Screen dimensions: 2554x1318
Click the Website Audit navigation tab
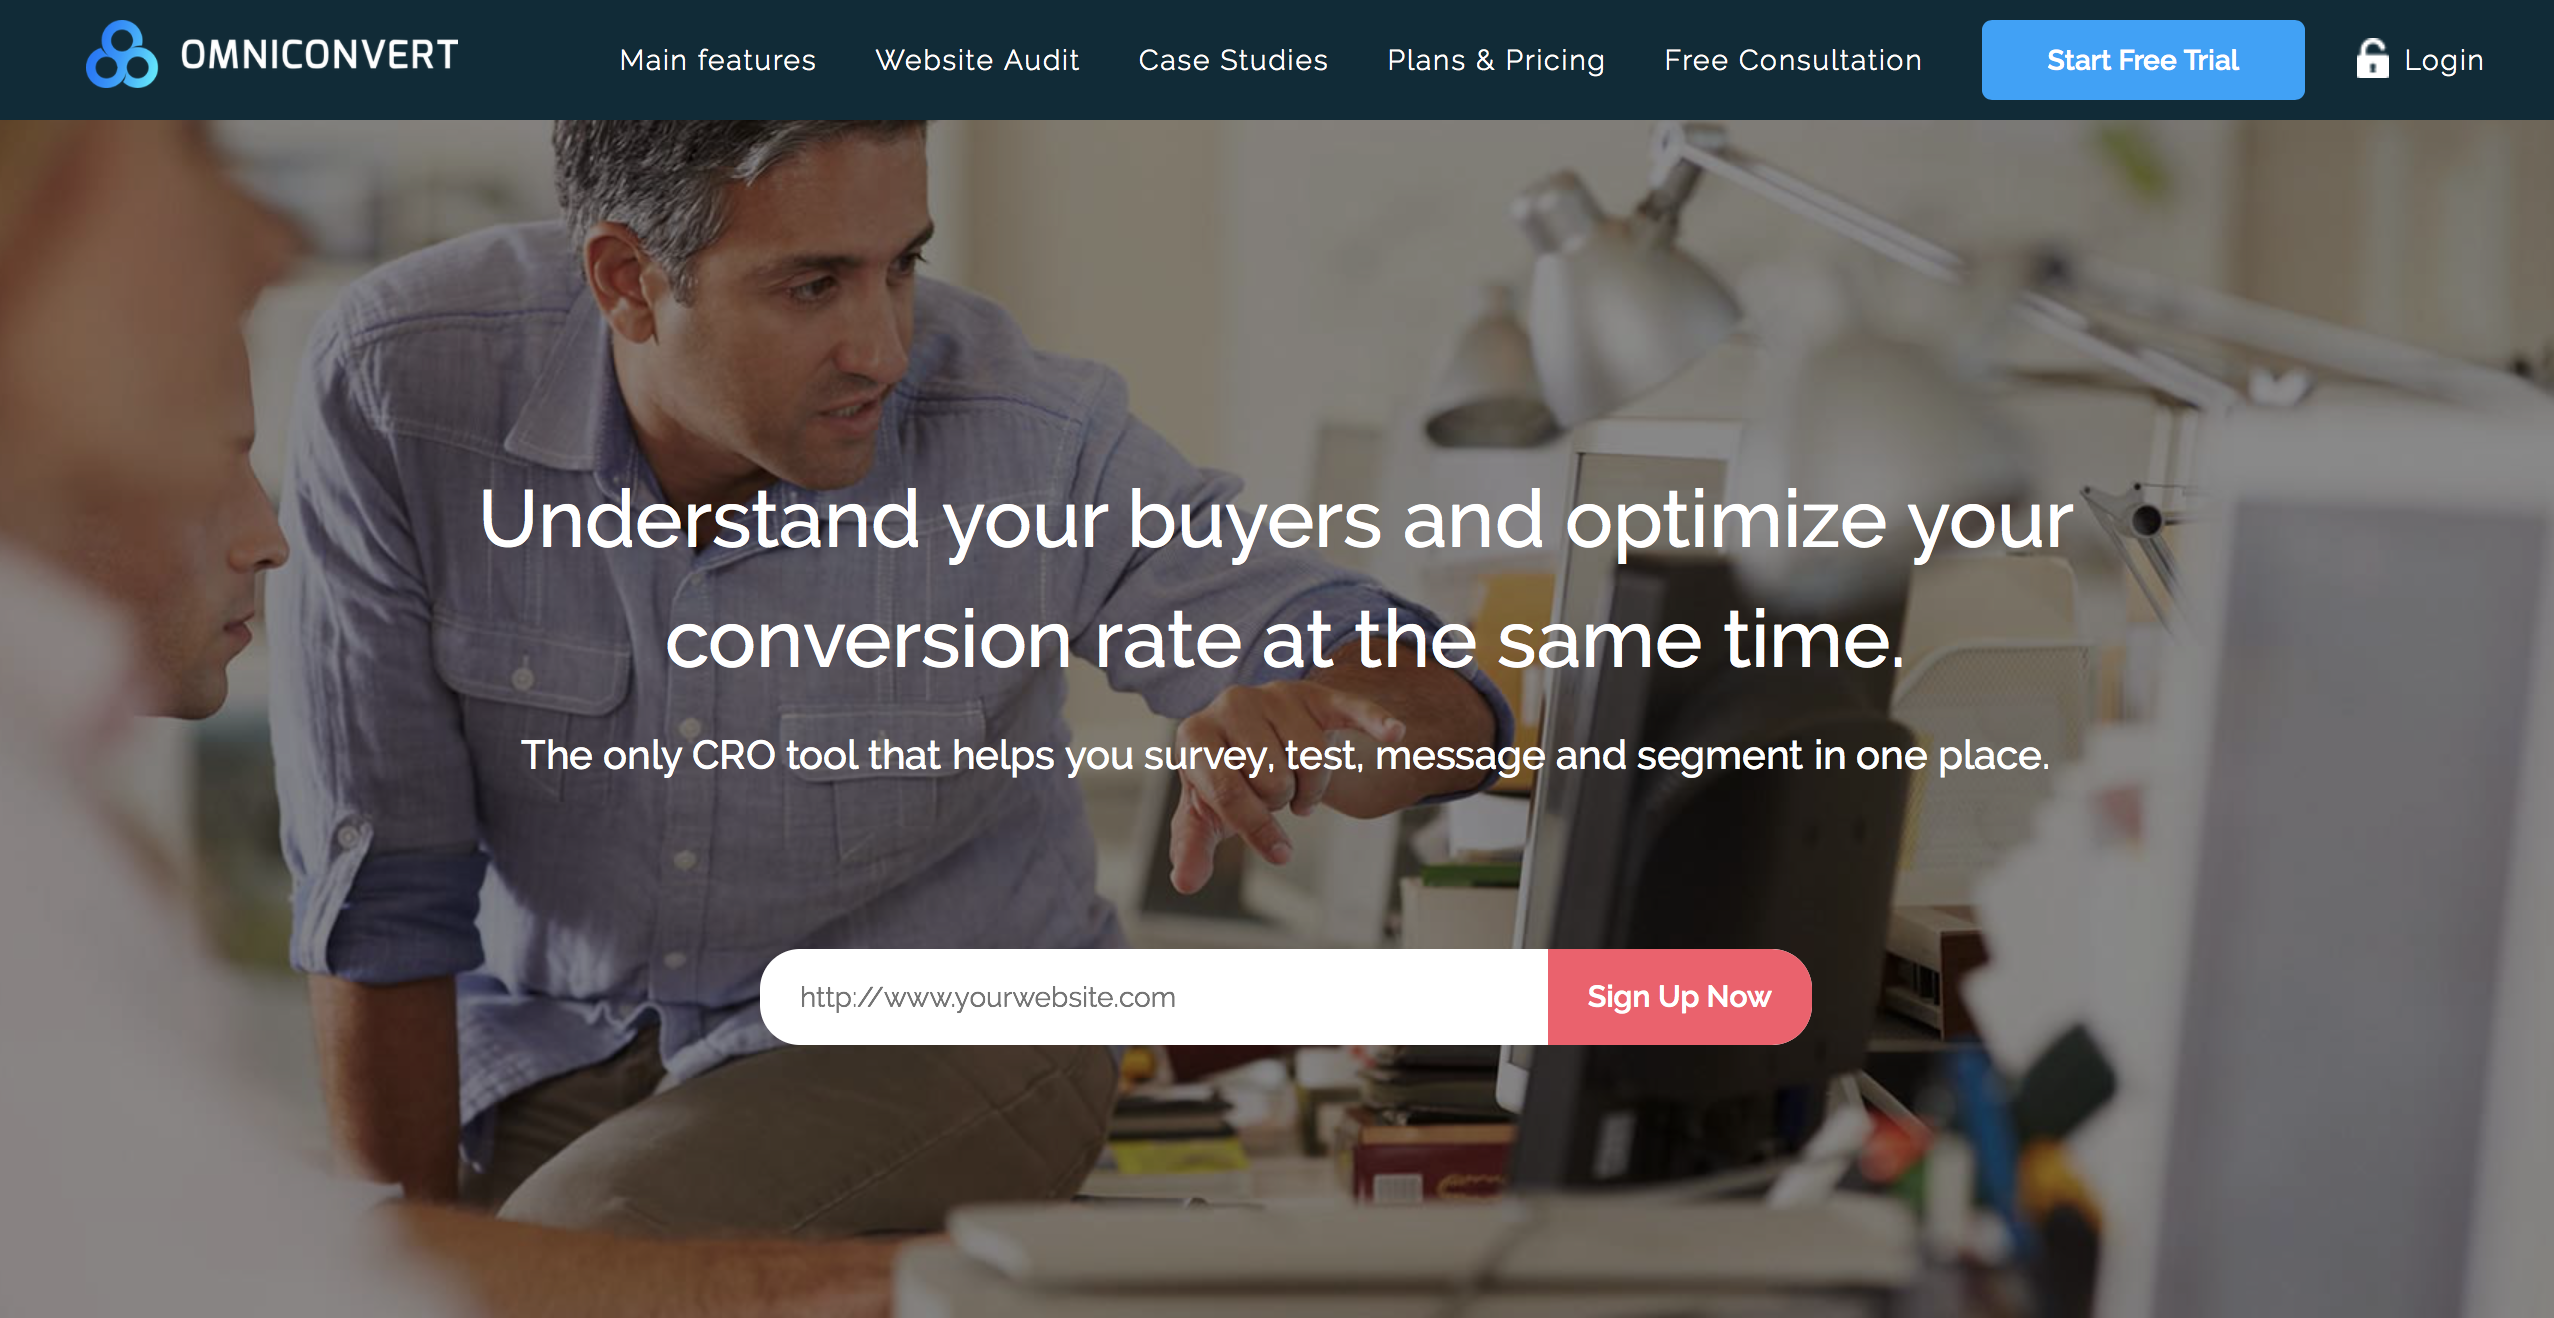pos(978,59)
